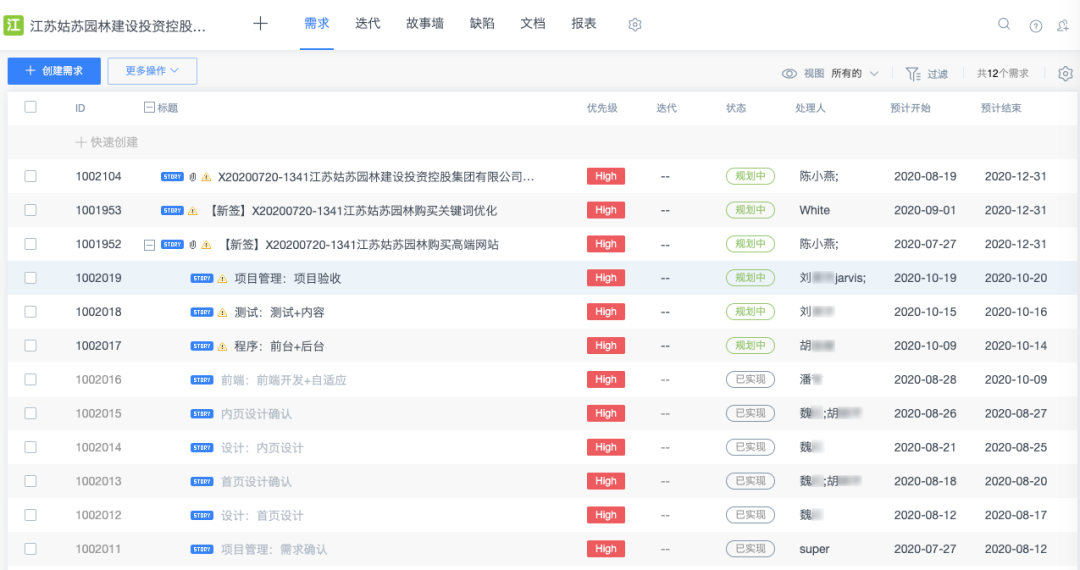This screenshot has height=570, width=1080.
Task: Open 规划中 status dropdown in row 1002104
Action: click(x=750, y=176)
